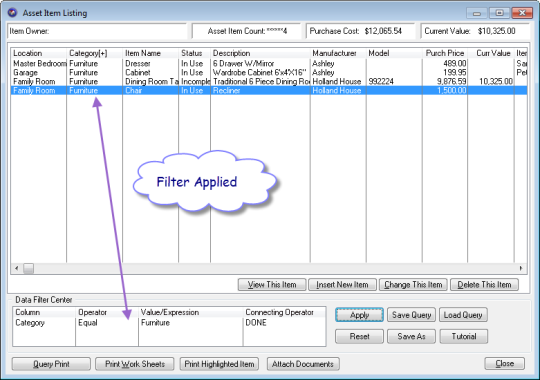Click the Curr Value column header

point(491,53)
